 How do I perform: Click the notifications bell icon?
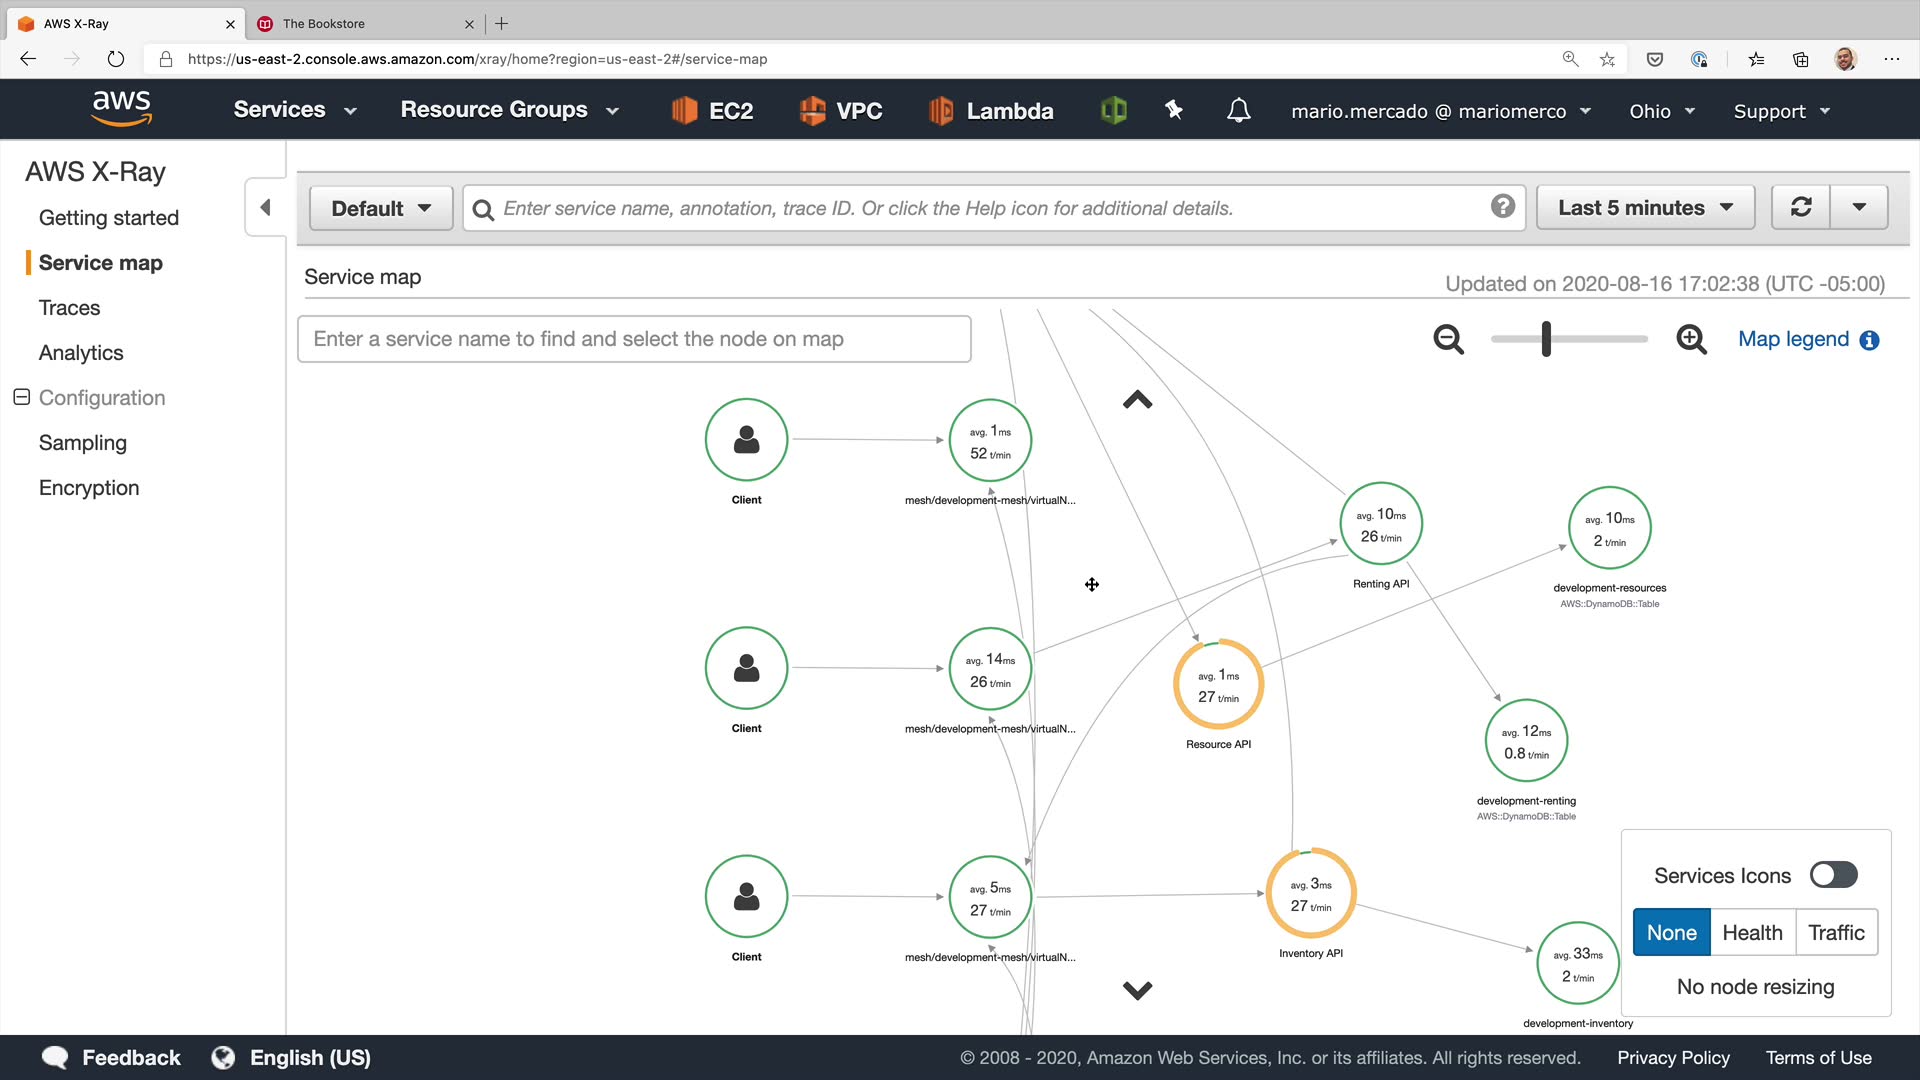[x=1238, y=111]
